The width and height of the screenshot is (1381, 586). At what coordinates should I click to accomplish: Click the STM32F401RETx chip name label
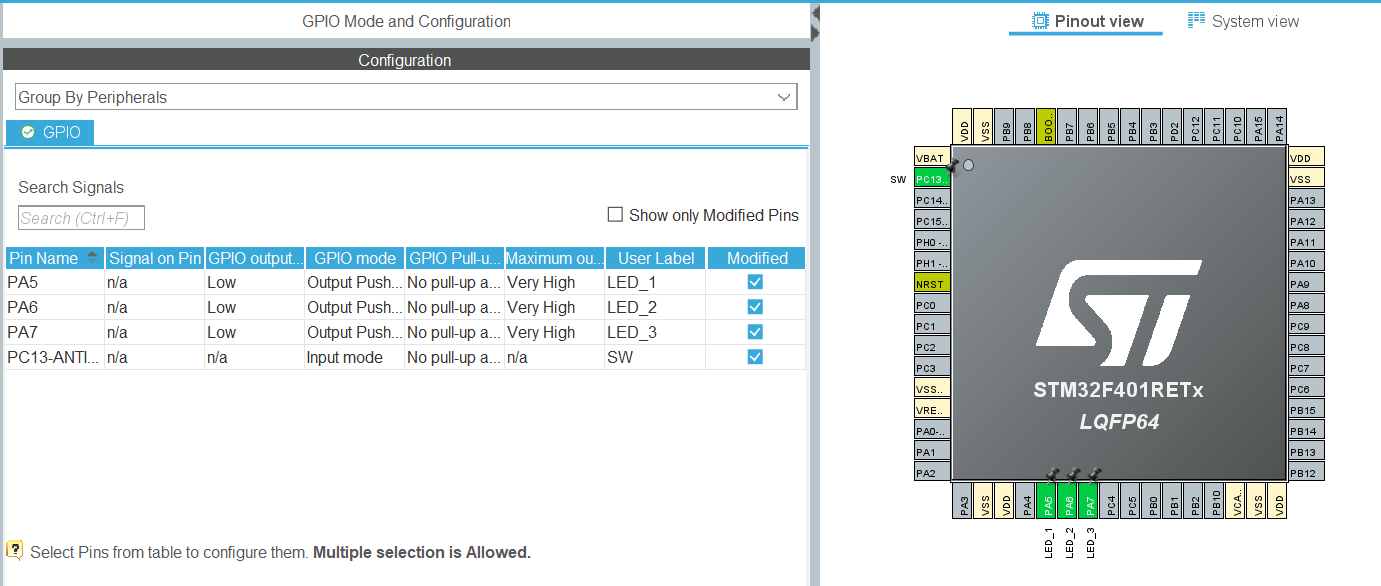point(1118,391)
